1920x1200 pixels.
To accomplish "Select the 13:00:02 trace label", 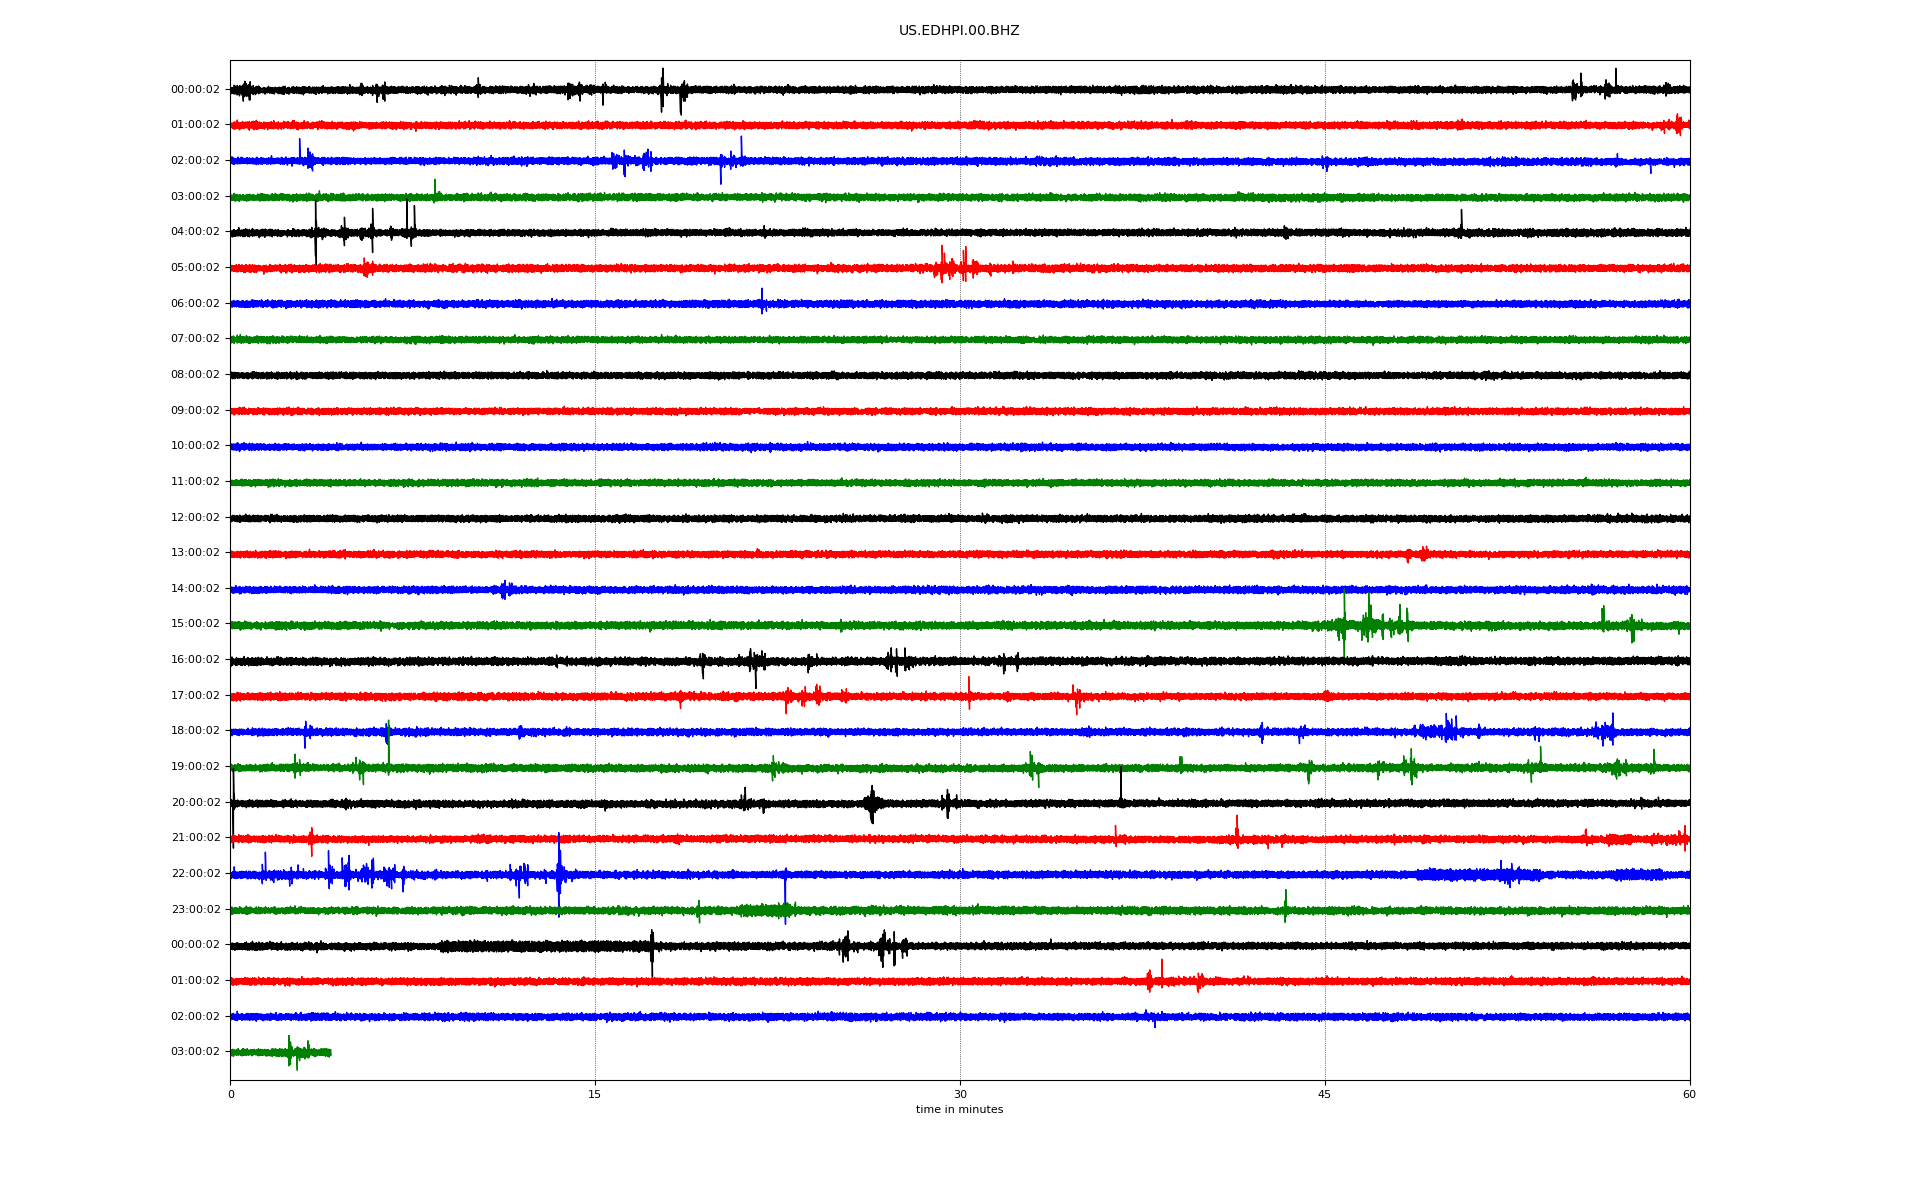I will (195, 553).
